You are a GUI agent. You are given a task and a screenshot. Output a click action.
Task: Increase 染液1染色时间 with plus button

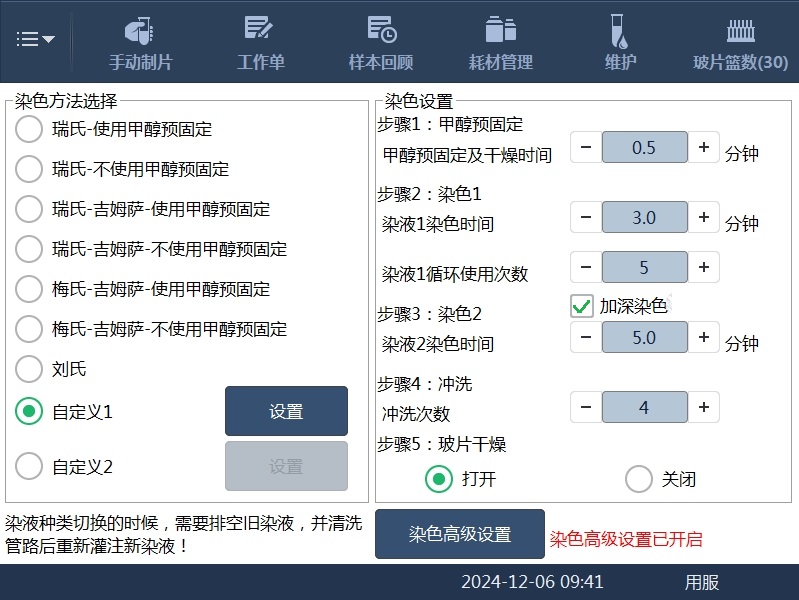click(704, 217)
